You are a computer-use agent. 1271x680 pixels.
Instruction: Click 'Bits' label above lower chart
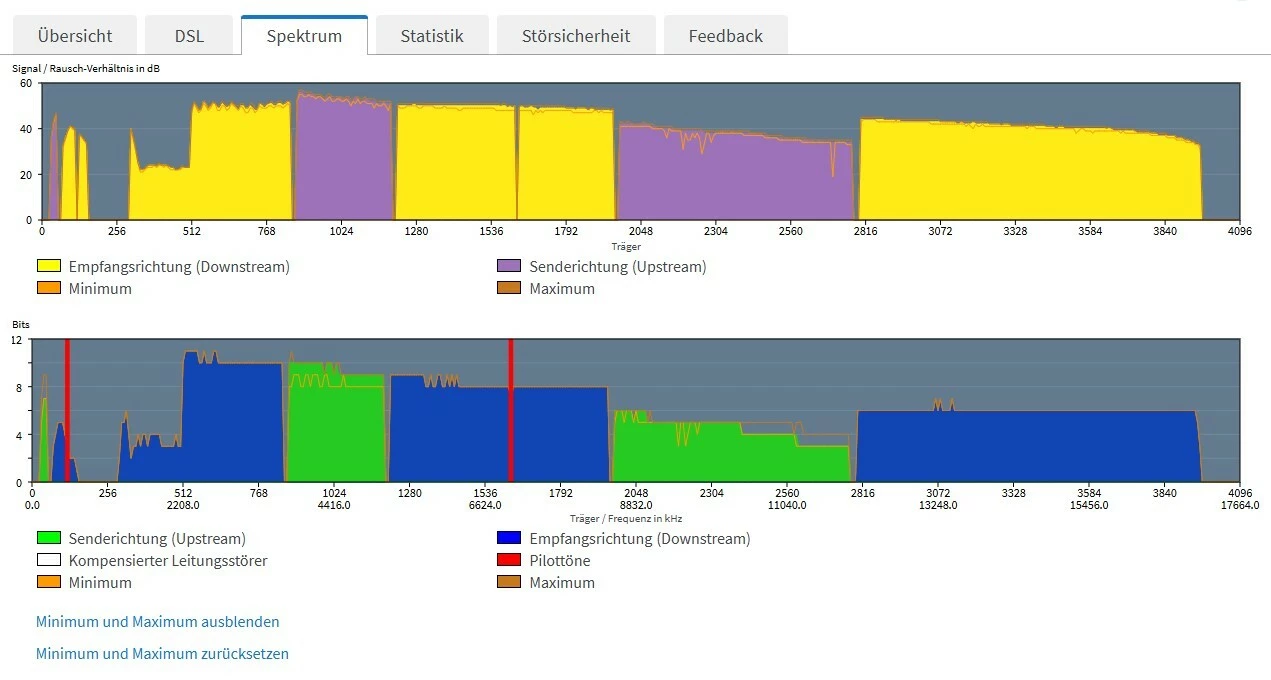click(21, 325)
